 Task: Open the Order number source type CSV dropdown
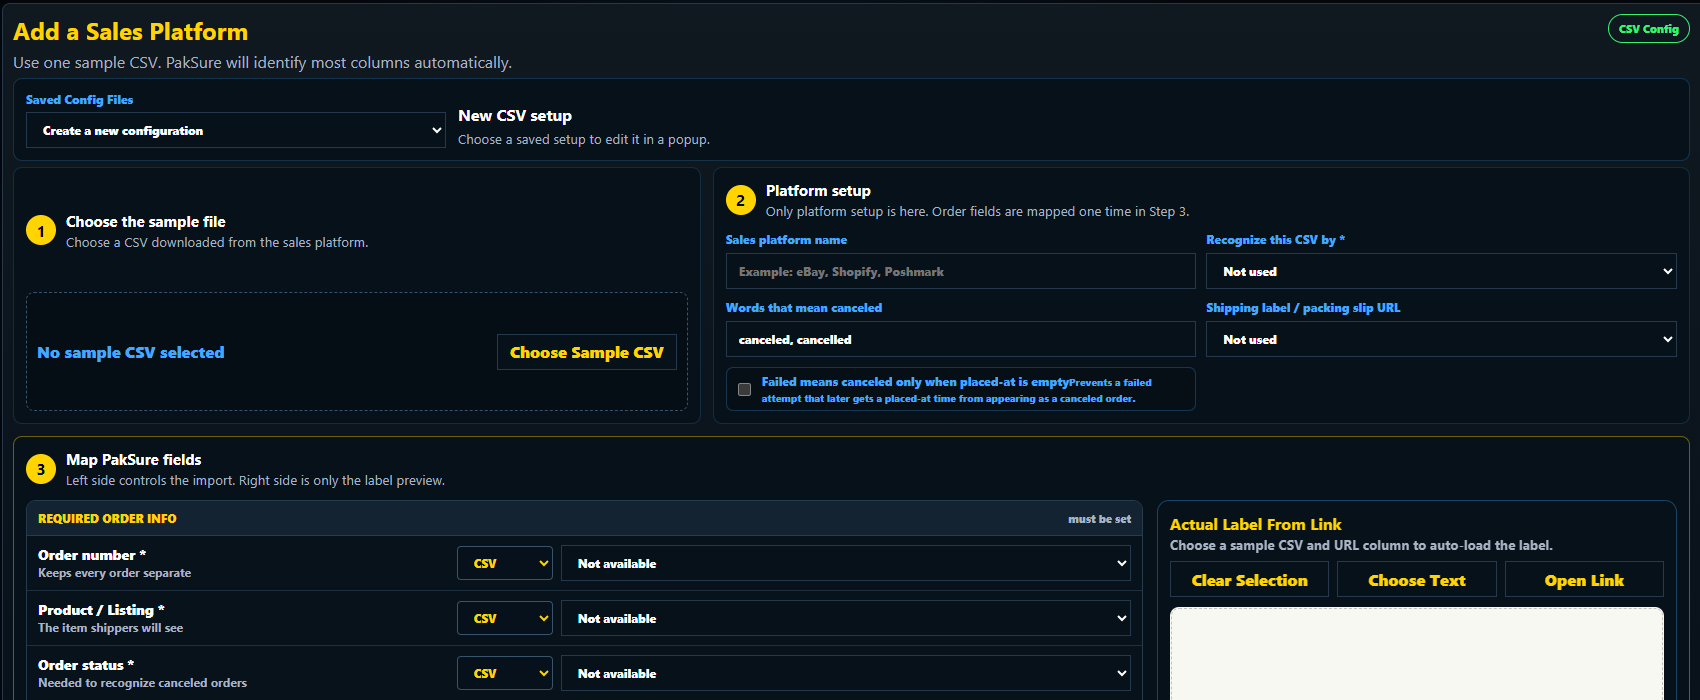point(505,563)
